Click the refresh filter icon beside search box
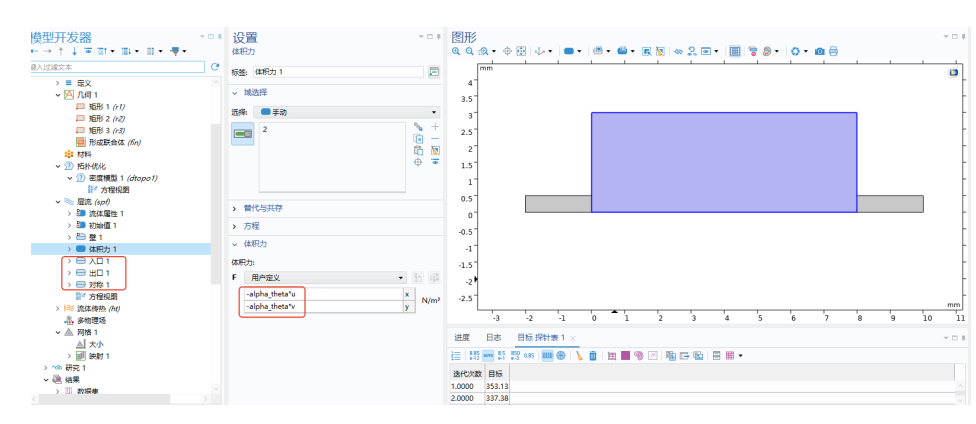The height and width of the screenshot is (424, 976). pos(215,67)
